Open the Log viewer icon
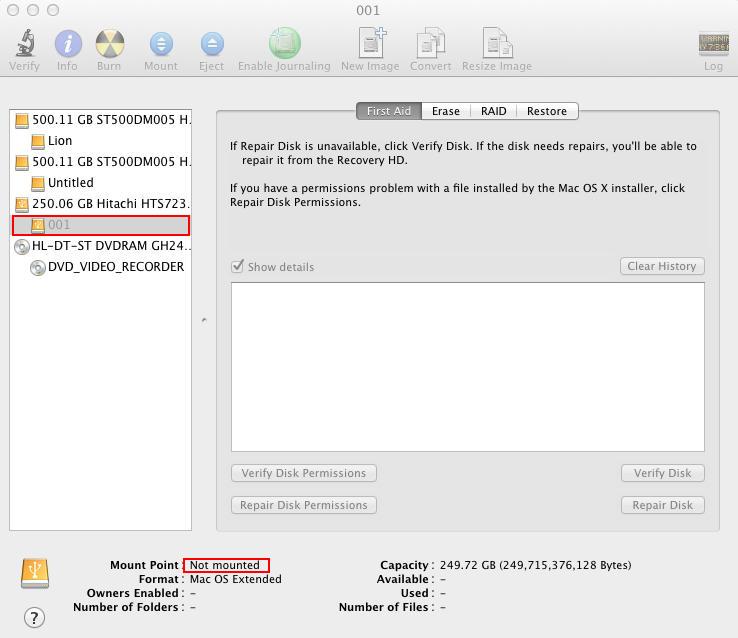The image size is (738, 638). (x=713, y=44)
